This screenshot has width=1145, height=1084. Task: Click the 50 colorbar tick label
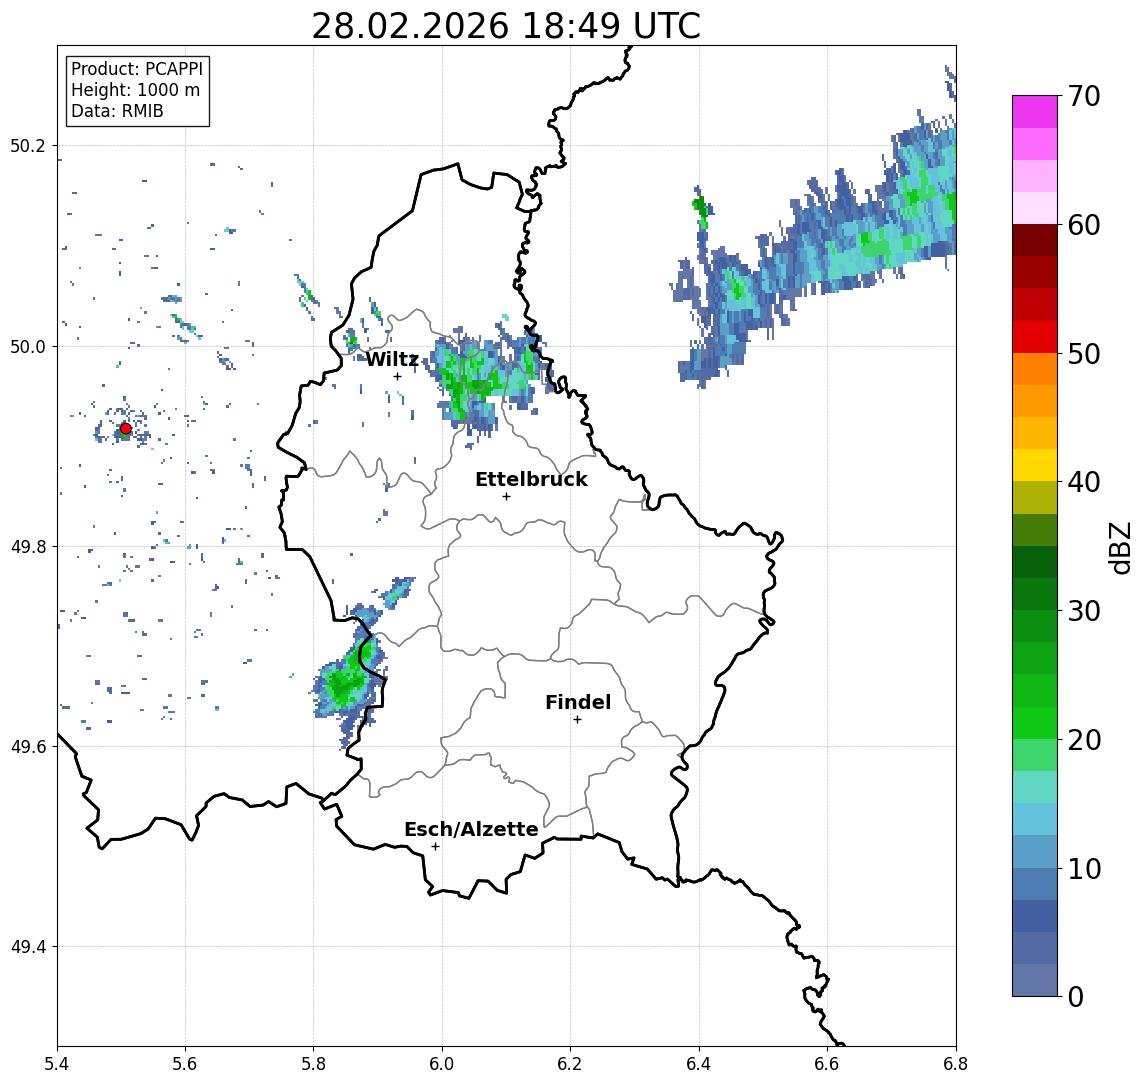1084,354
